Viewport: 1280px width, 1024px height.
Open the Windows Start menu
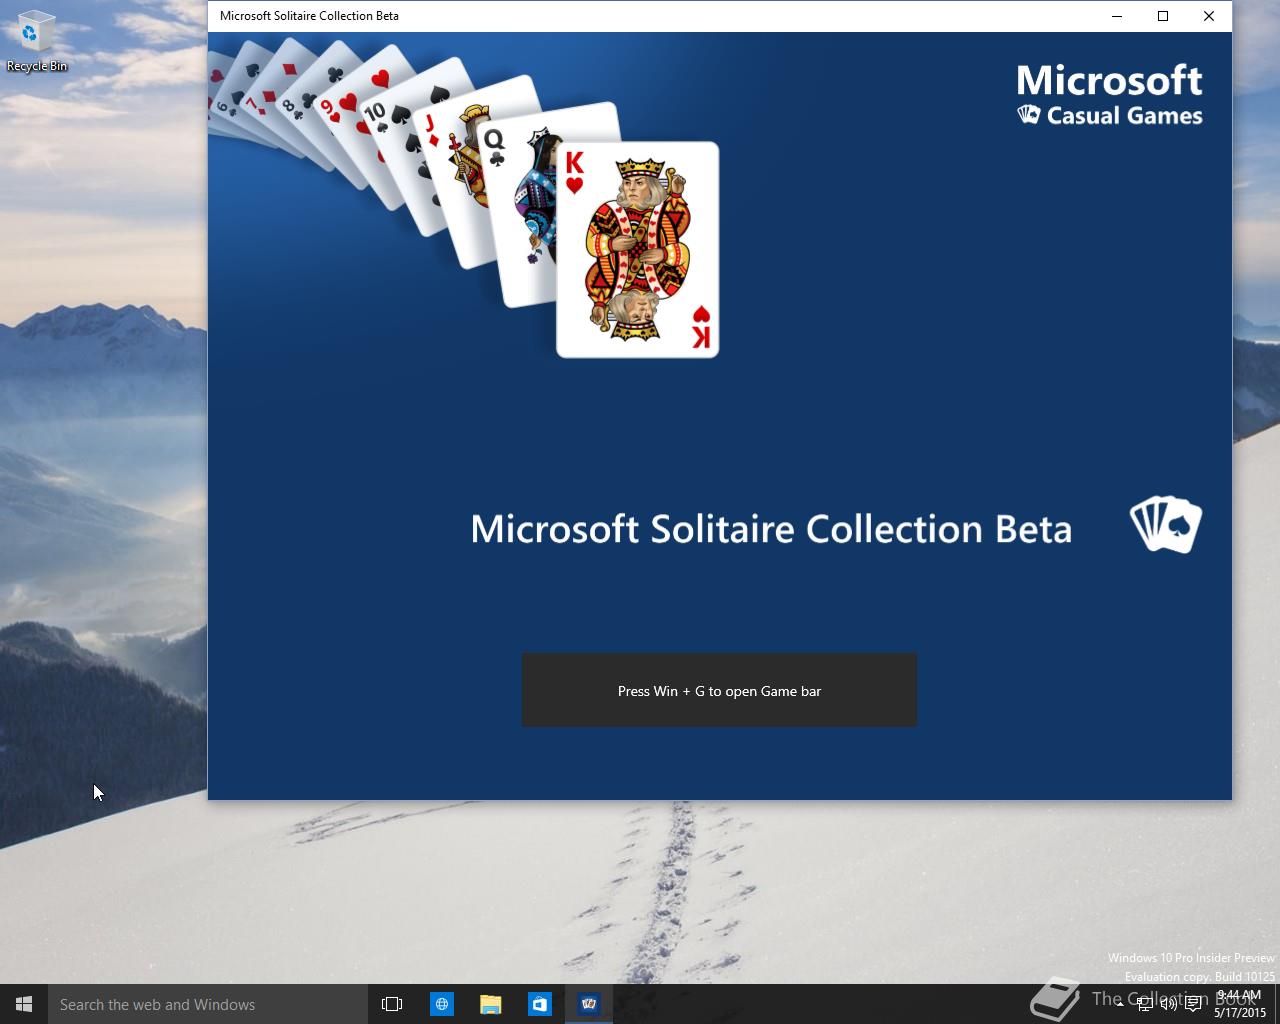pos(24,1004)
